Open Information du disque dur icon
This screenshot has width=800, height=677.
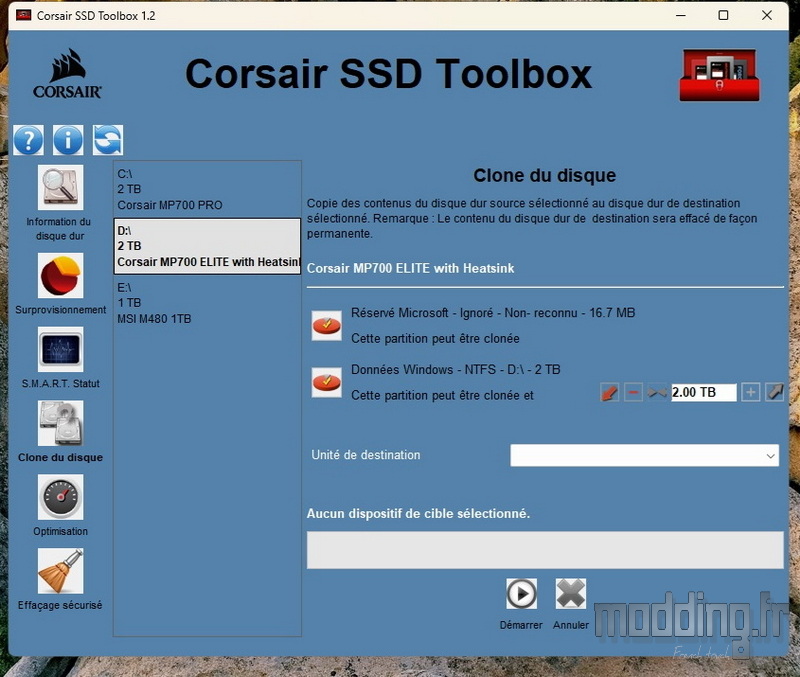60,187
